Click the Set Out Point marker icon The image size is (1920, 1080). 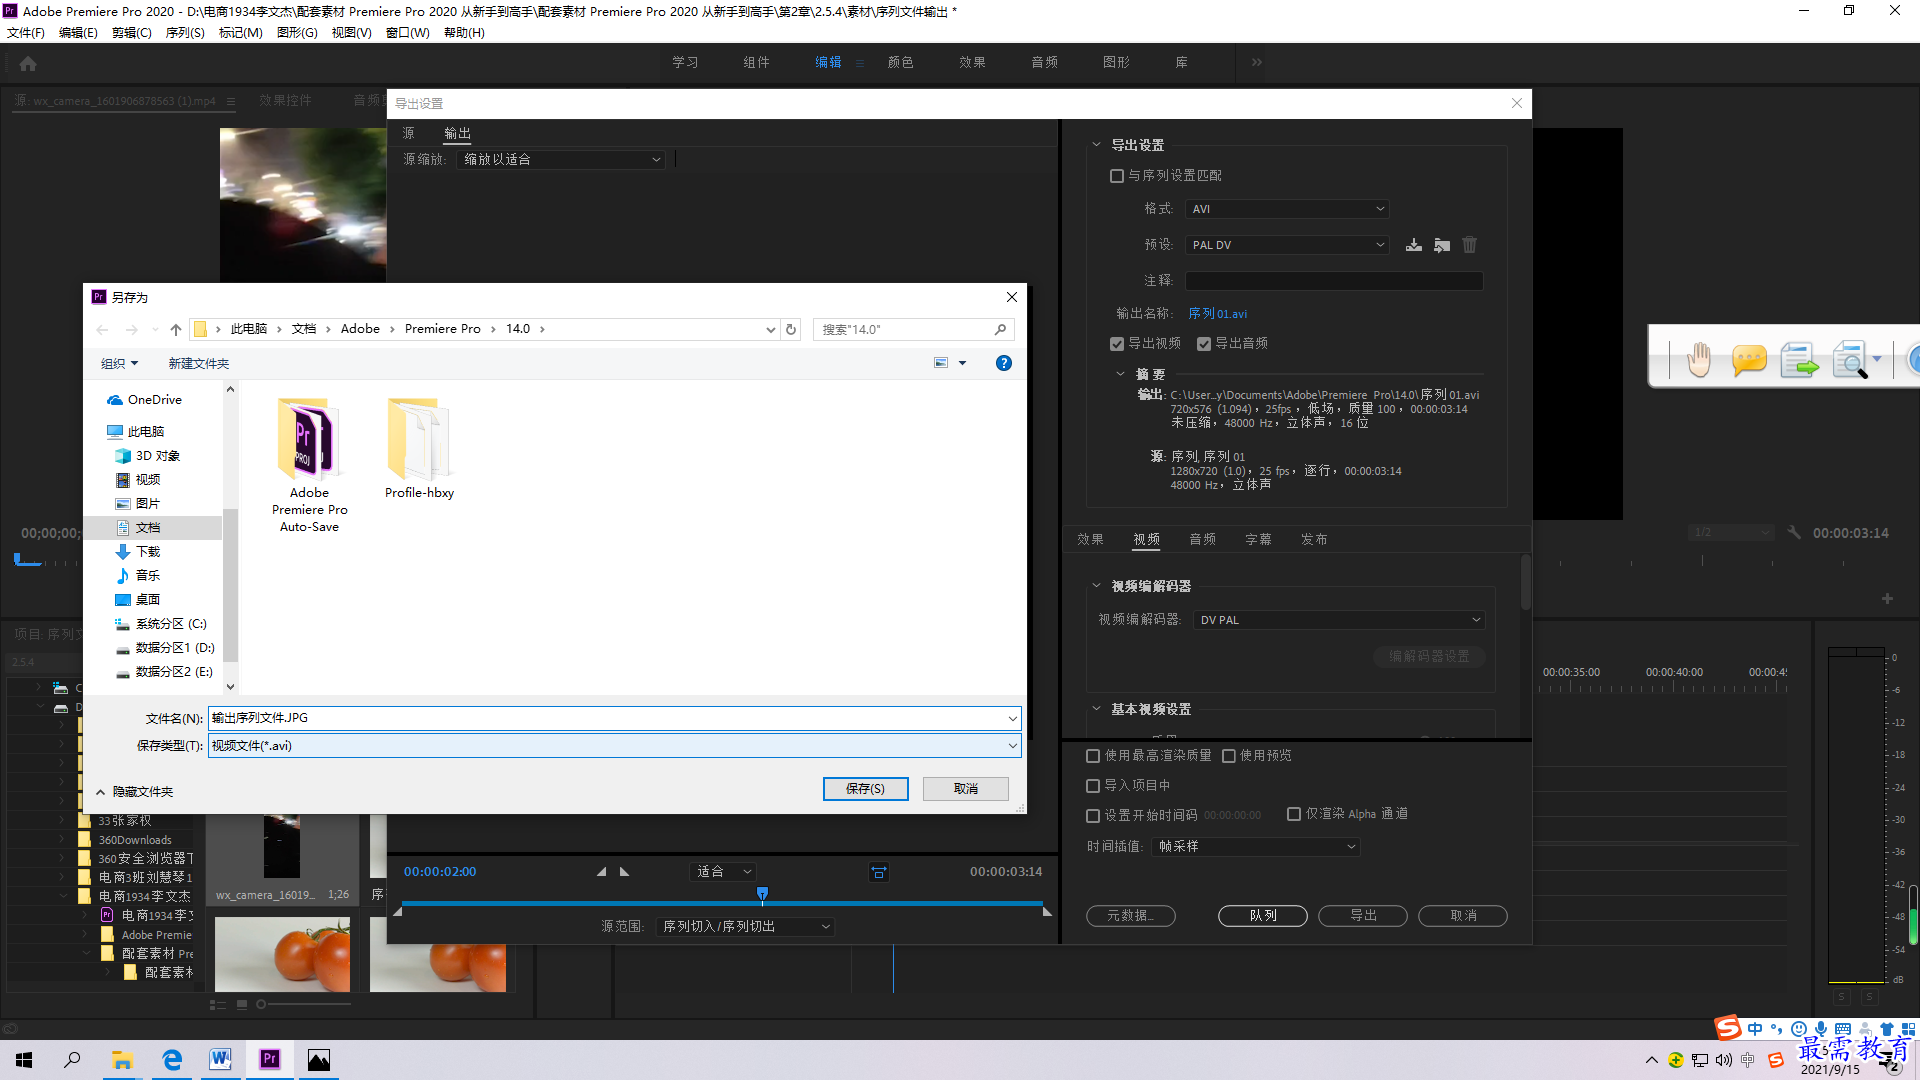(x=625, y=872)
